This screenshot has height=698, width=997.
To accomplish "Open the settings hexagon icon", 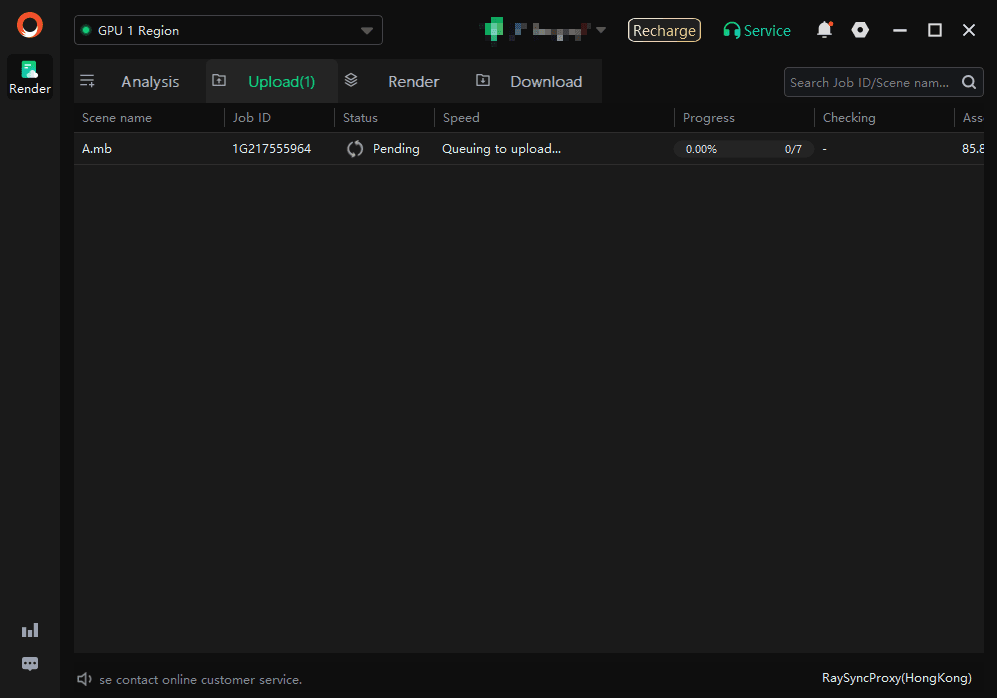I will point(860,30).
